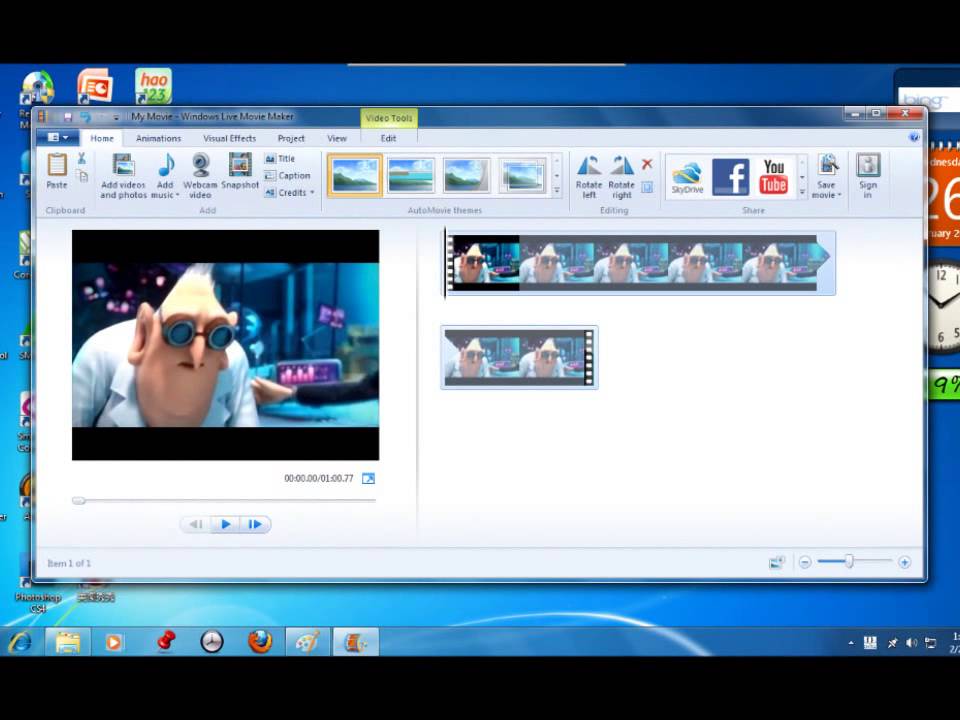Select the third AutoMovie theme thumbnail

467,175
